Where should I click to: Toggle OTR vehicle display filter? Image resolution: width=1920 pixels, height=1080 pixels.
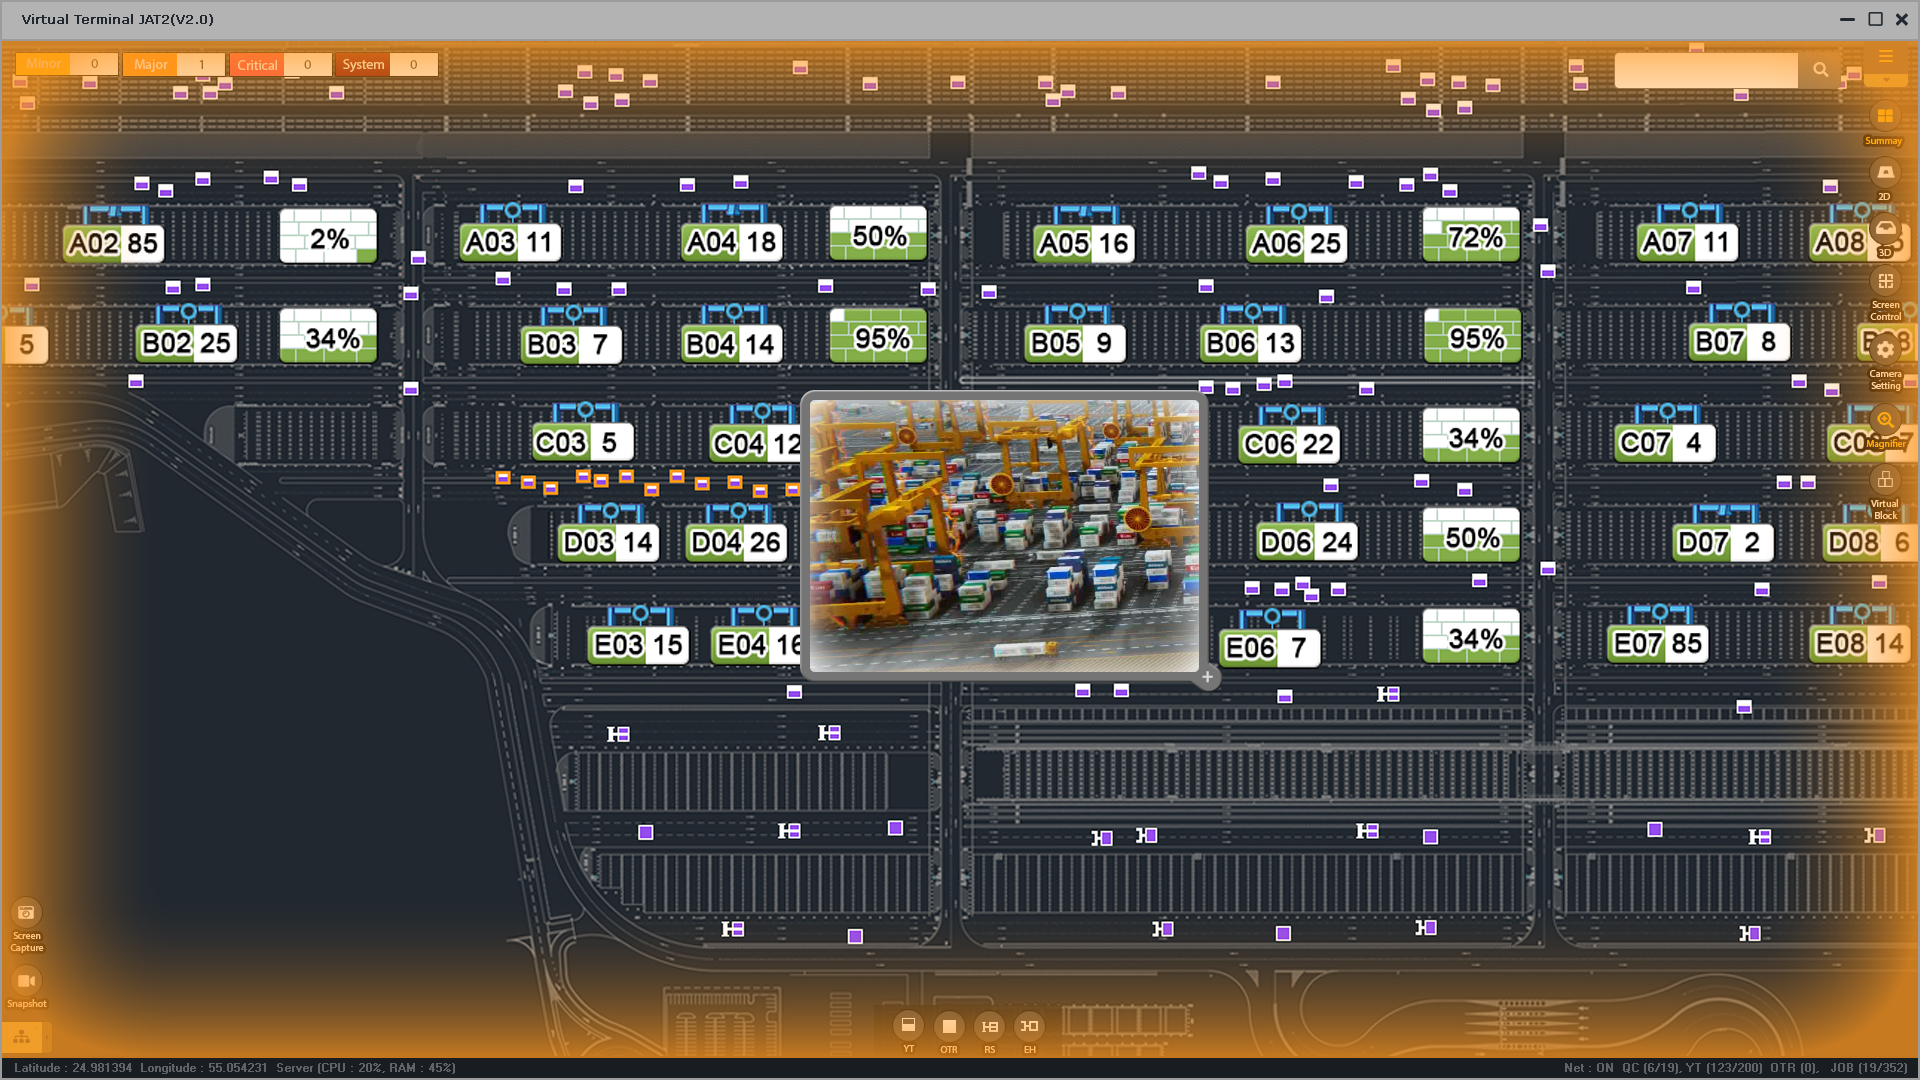coord(949,1026)
